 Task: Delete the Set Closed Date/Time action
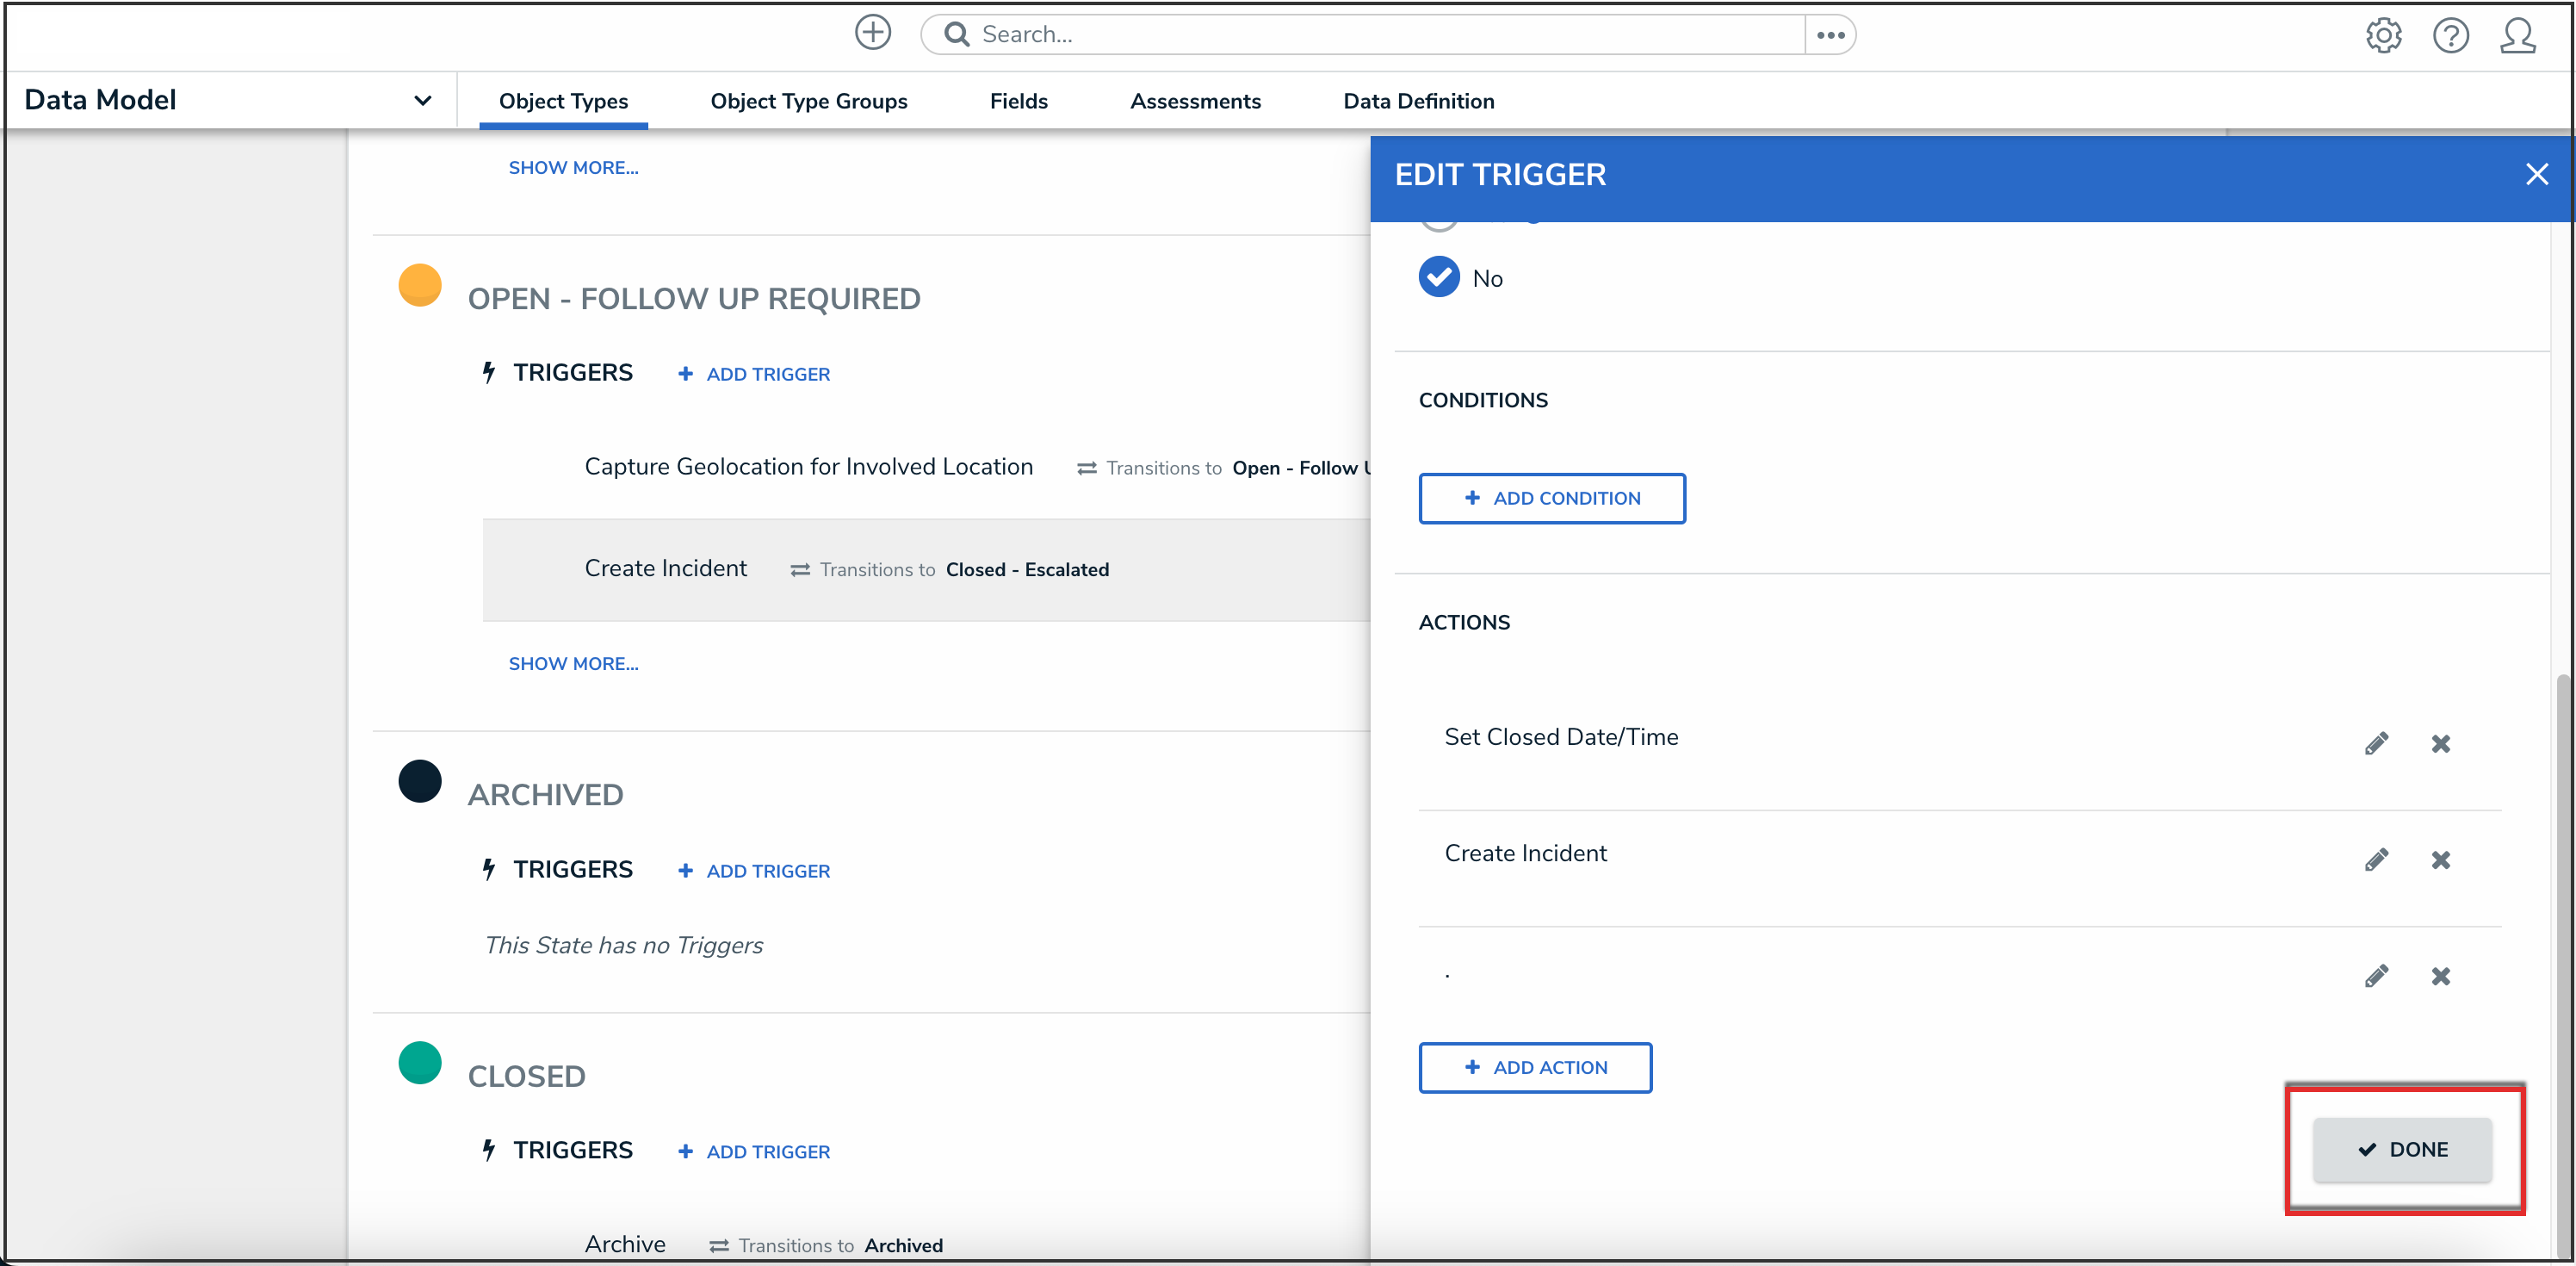2440,743
